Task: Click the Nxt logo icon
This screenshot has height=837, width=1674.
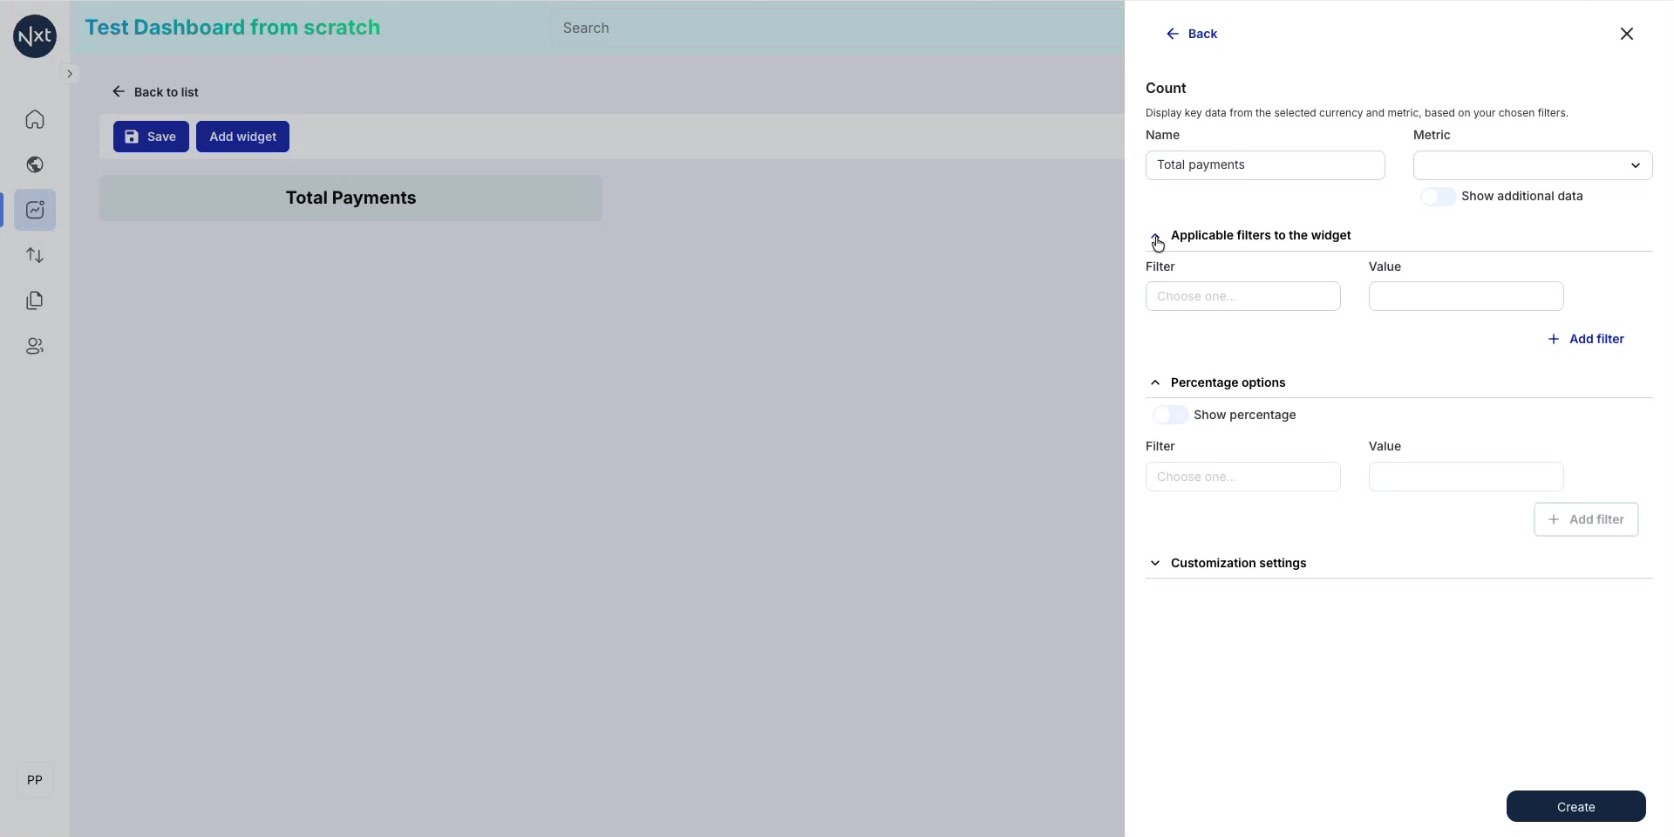Action: 35,36
